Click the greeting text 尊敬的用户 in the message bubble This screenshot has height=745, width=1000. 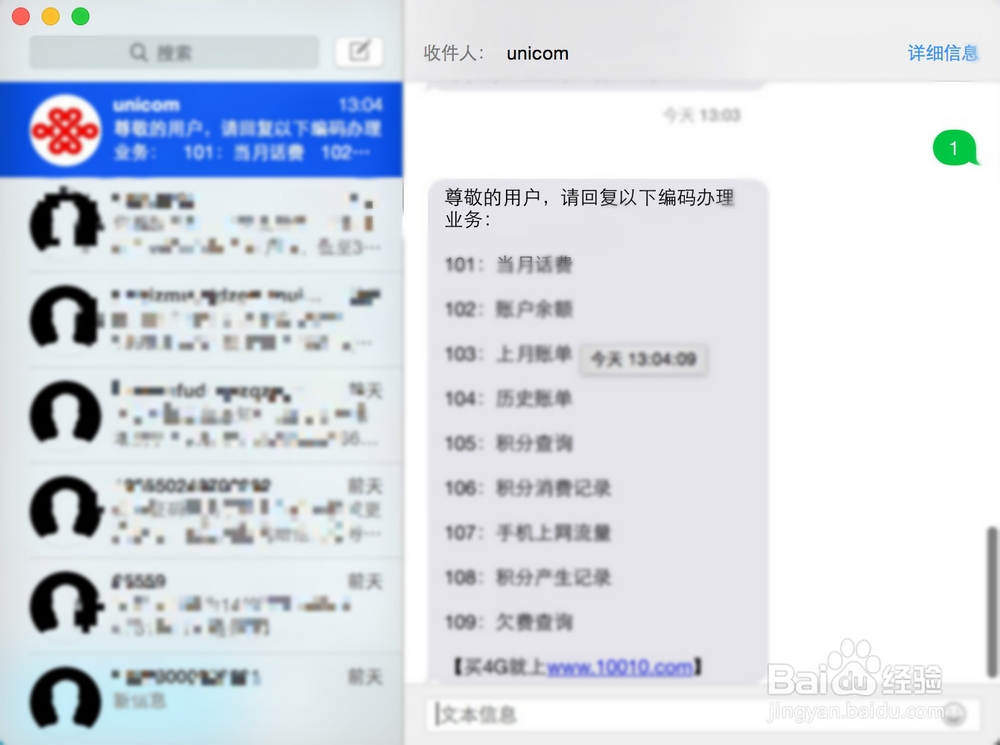pyautogui.click(x=493, y=198)
